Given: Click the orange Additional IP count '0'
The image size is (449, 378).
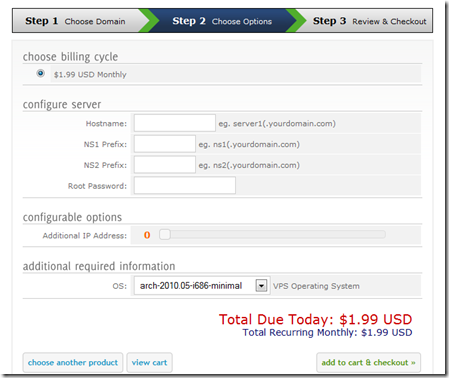Looking at the screenshot, I should [x=147, y=235].
